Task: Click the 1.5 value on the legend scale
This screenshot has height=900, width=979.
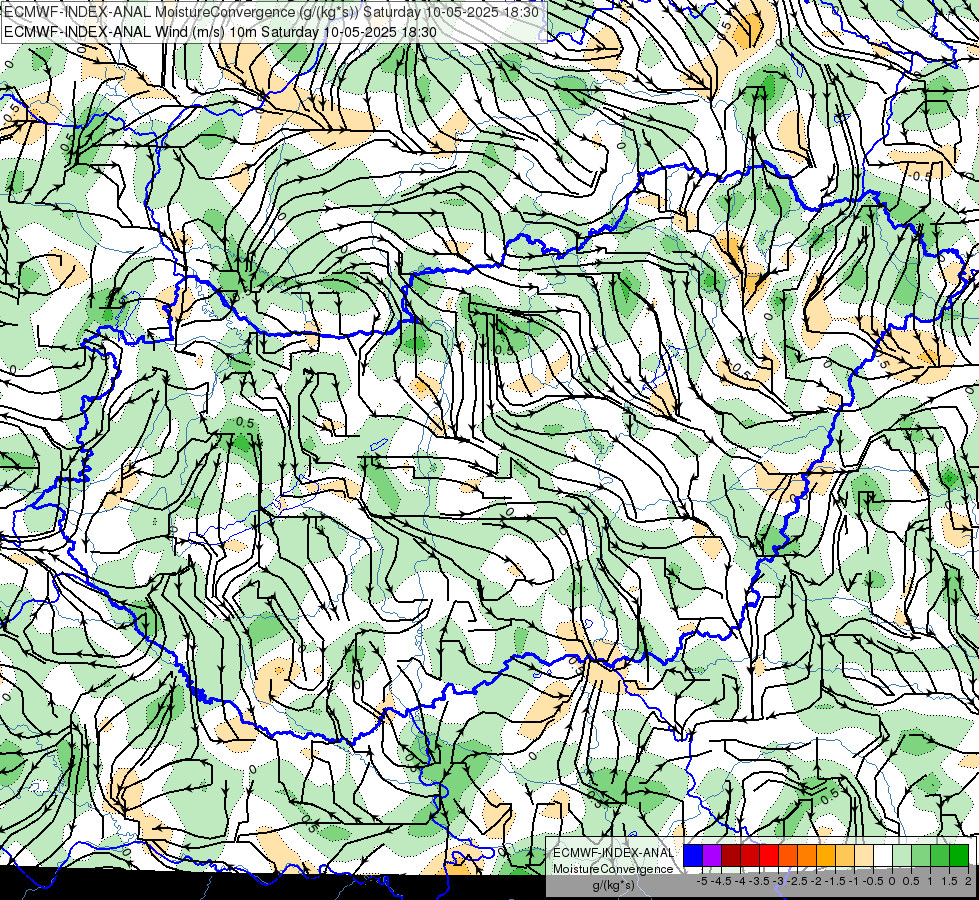Action: tap(949, 881)
